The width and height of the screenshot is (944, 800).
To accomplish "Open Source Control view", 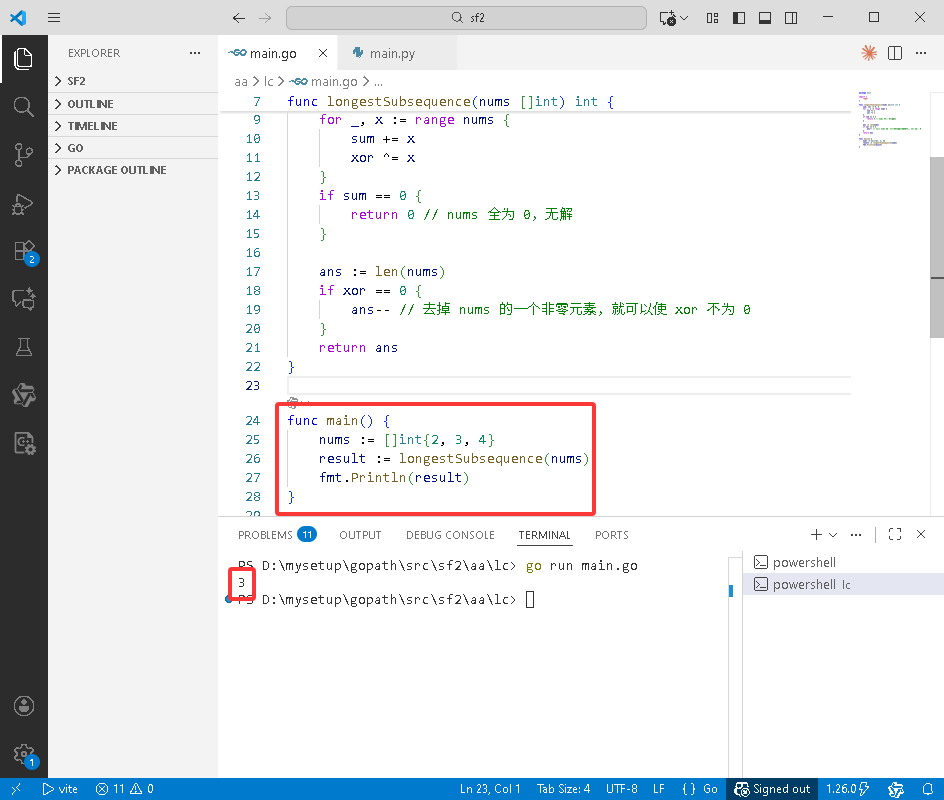I will [23, 155].
